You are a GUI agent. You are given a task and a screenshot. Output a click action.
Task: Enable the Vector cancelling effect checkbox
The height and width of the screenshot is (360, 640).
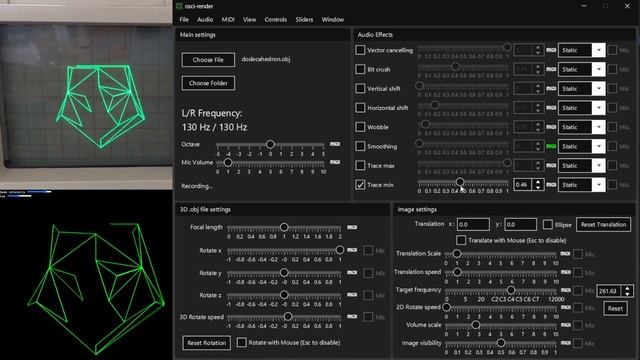(360, 50)
